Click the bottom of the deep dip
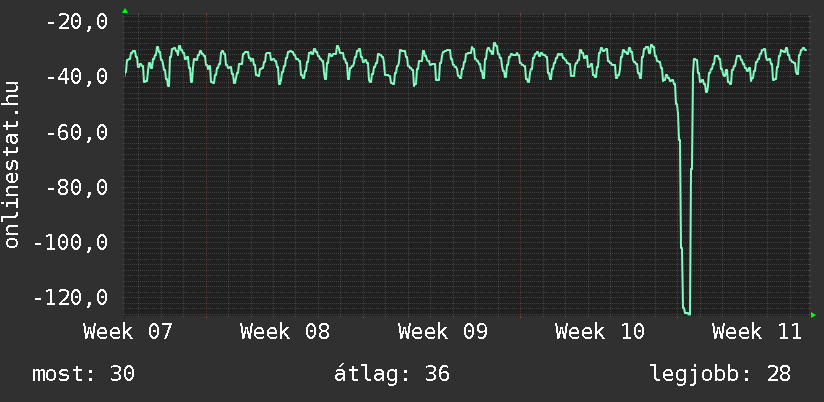 [x=686, y=312]
